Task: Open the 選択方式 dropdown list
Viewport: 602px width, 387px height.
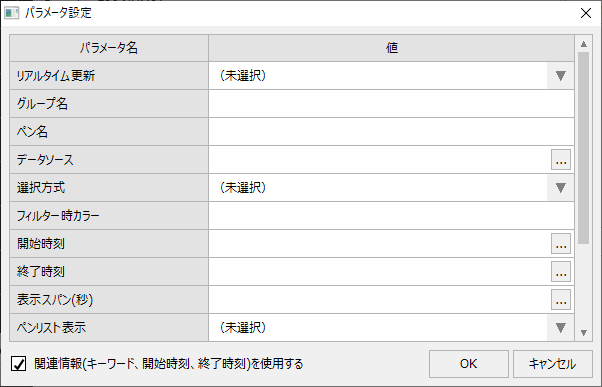Action: point(561,188)
